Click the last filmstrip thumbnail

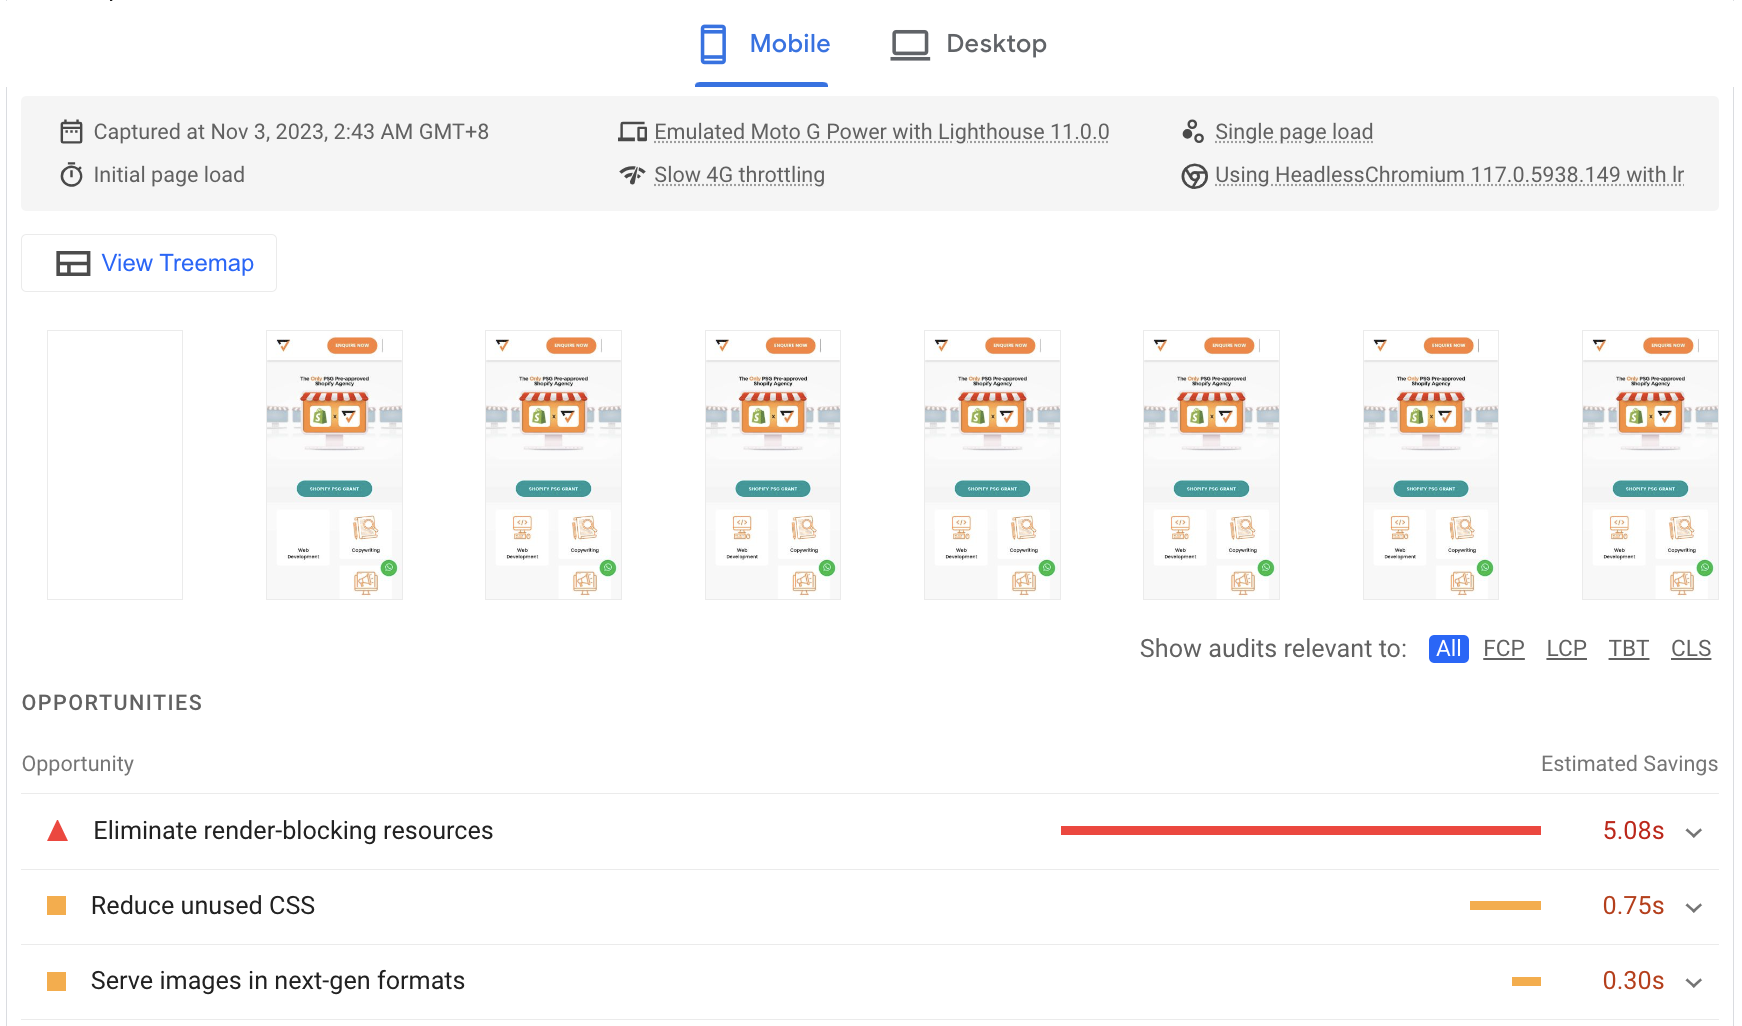pyautogui.click(x=1650, y=465)
